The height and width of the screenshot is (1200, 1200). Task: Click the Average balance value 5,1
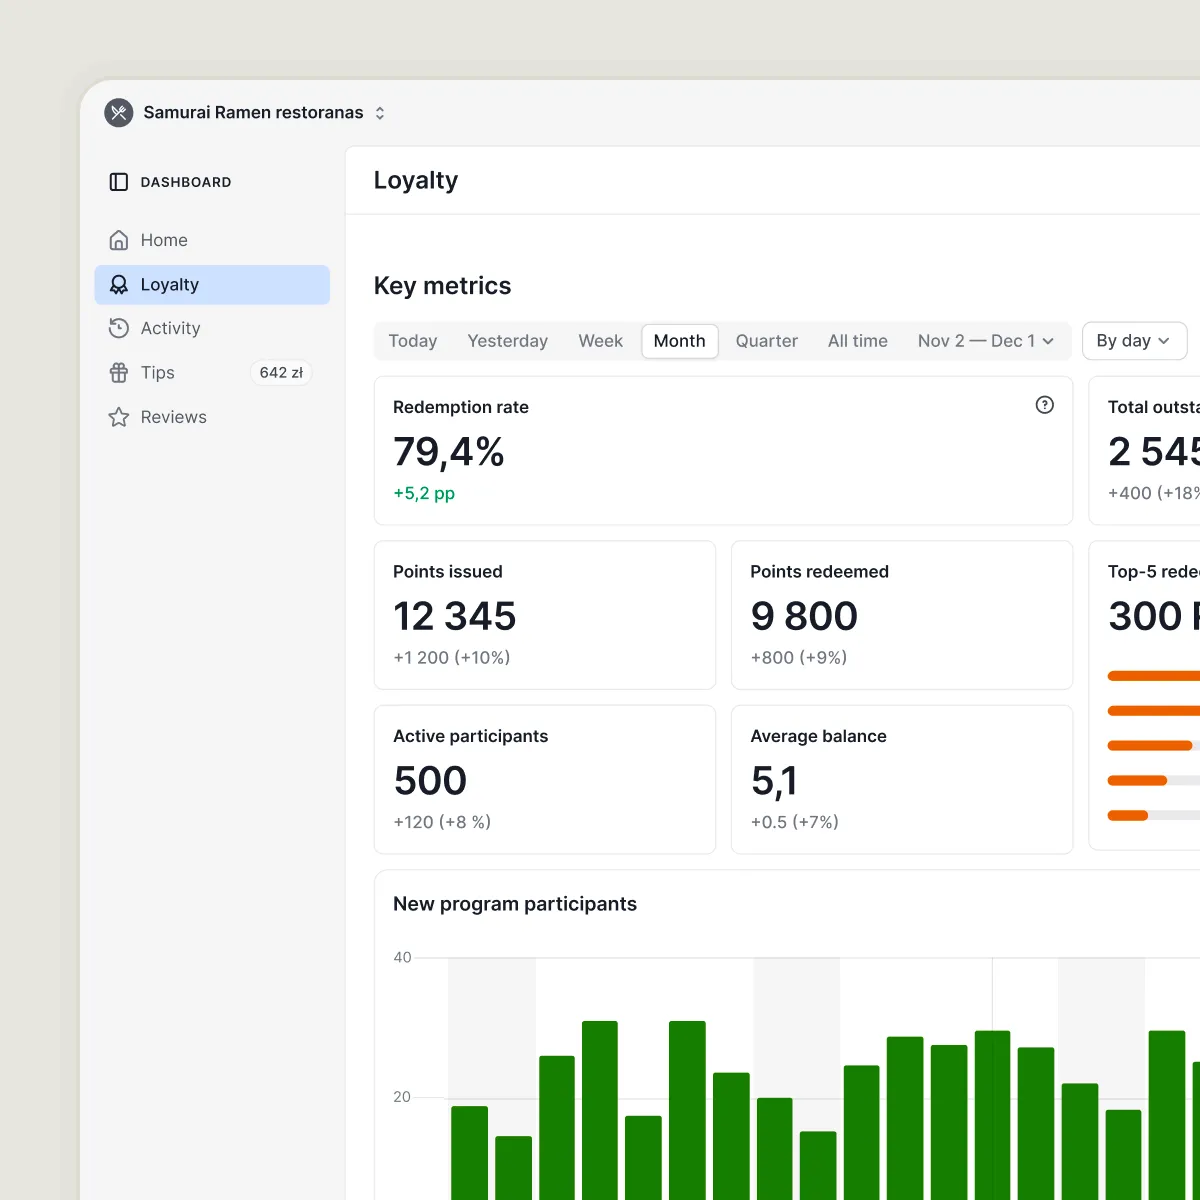pyautogui.click(x=774, y=781)
